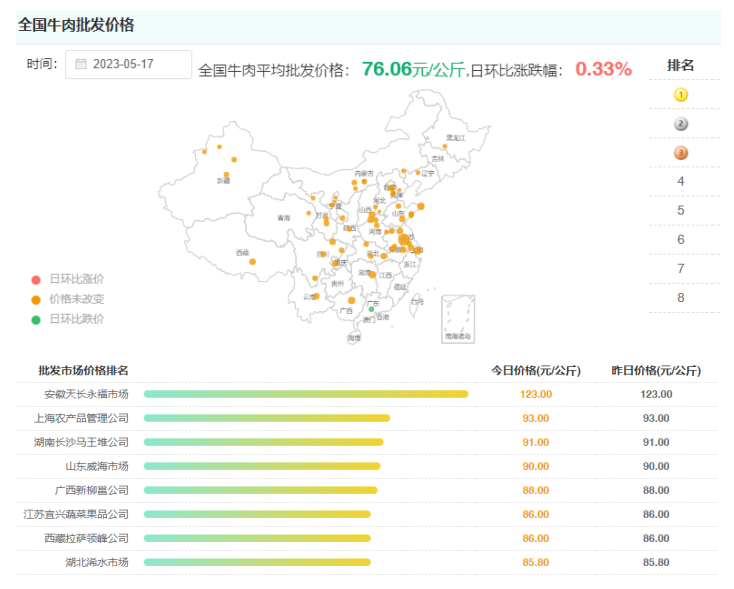Select rank 4 in the ranking list
734x589 pixels.
[681, 181]
